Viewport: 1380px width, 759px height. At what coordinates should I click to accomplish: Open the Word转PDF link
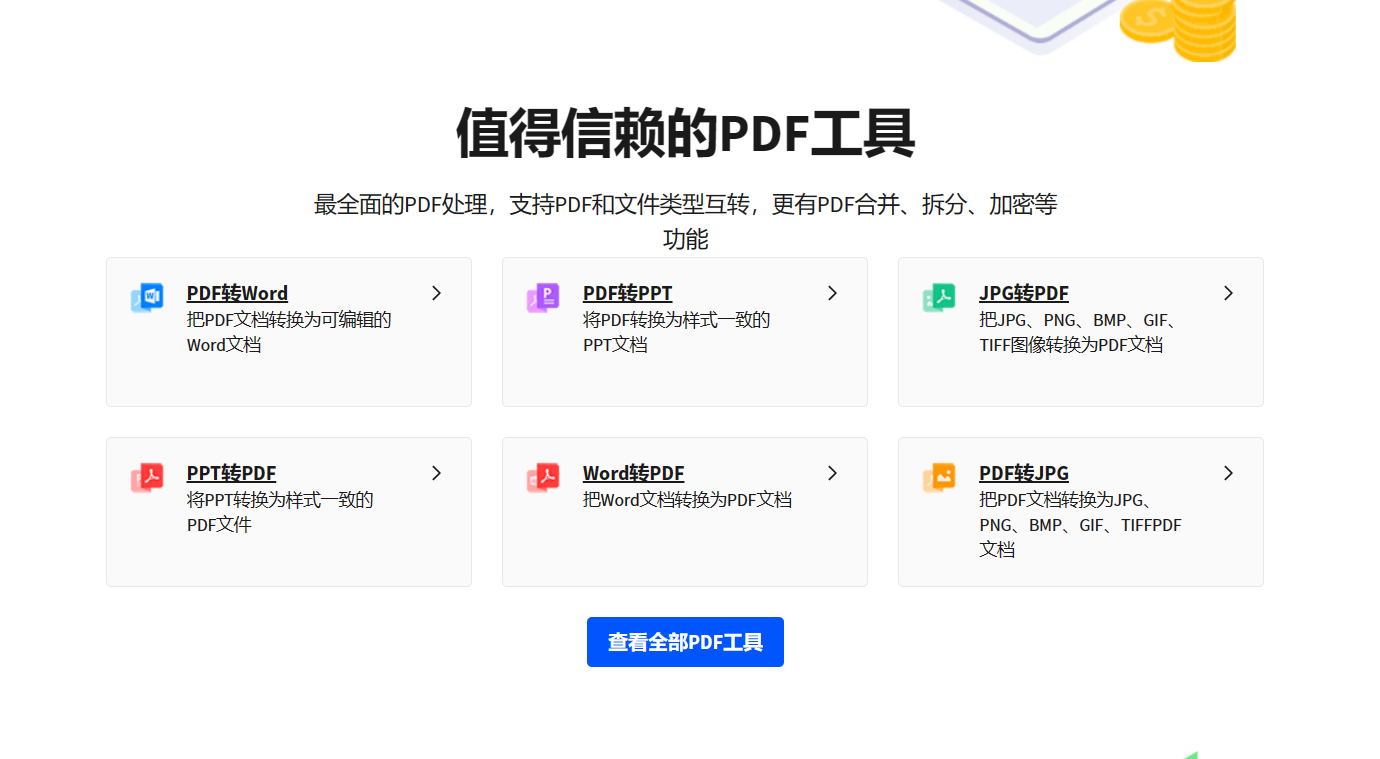tap(634, 473)
